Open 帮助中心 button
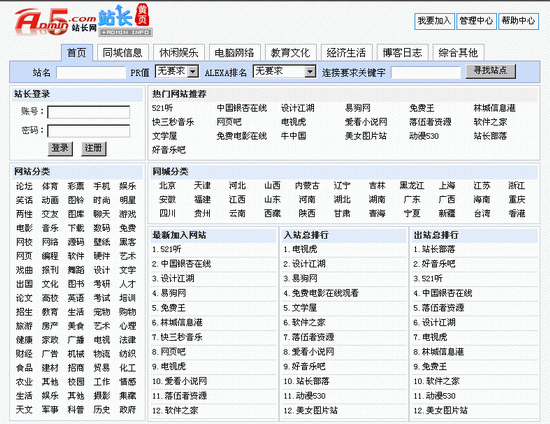The height and width of the screenshot is (424, 550). (518, 21)
